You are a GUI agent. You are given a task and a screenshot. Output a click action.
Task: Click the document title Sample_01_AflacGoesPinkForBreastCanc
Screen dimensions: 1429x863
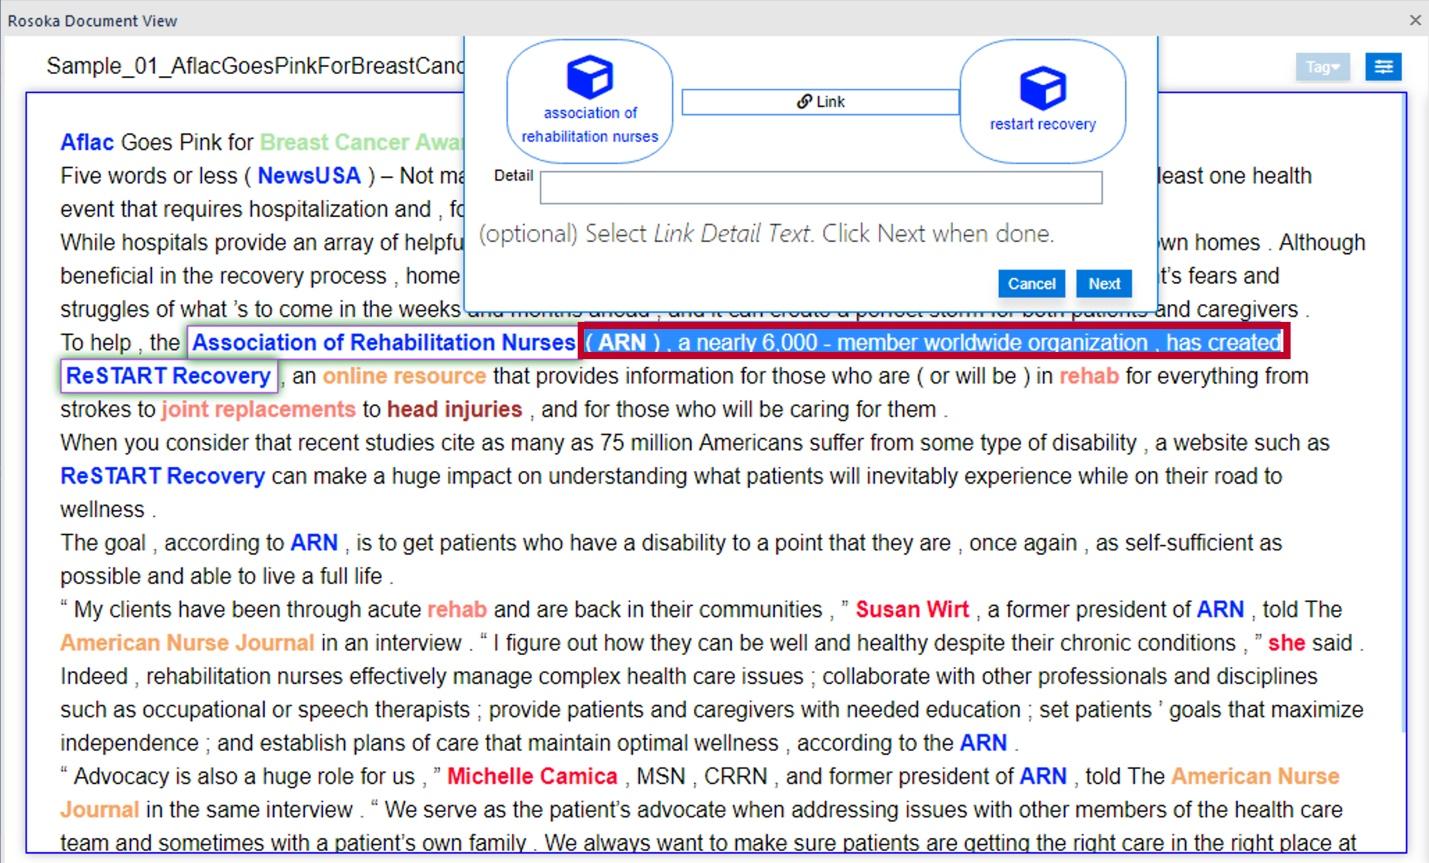pyautogui.click(x=255, y=67)
